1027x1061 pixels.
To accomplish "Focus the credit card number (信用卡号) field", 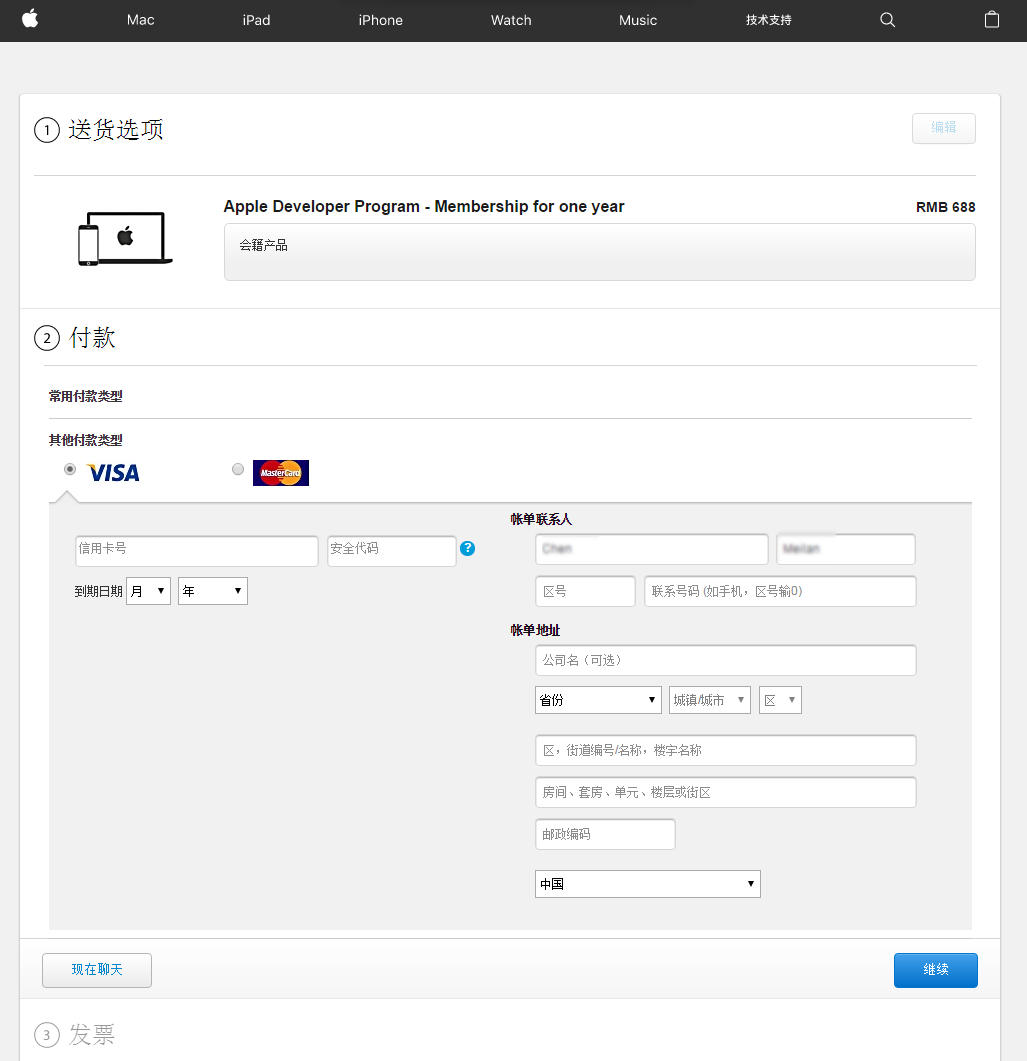I will [196, 551].
